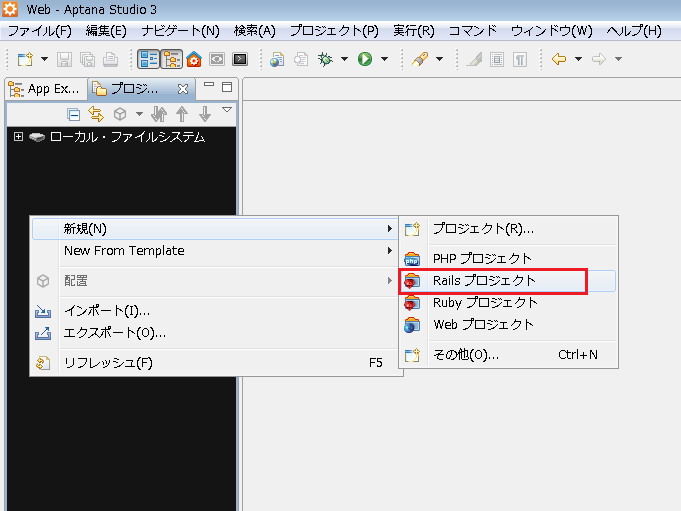
Task: Click the Back navigation yellow arrow
Action: click(559, 60)
